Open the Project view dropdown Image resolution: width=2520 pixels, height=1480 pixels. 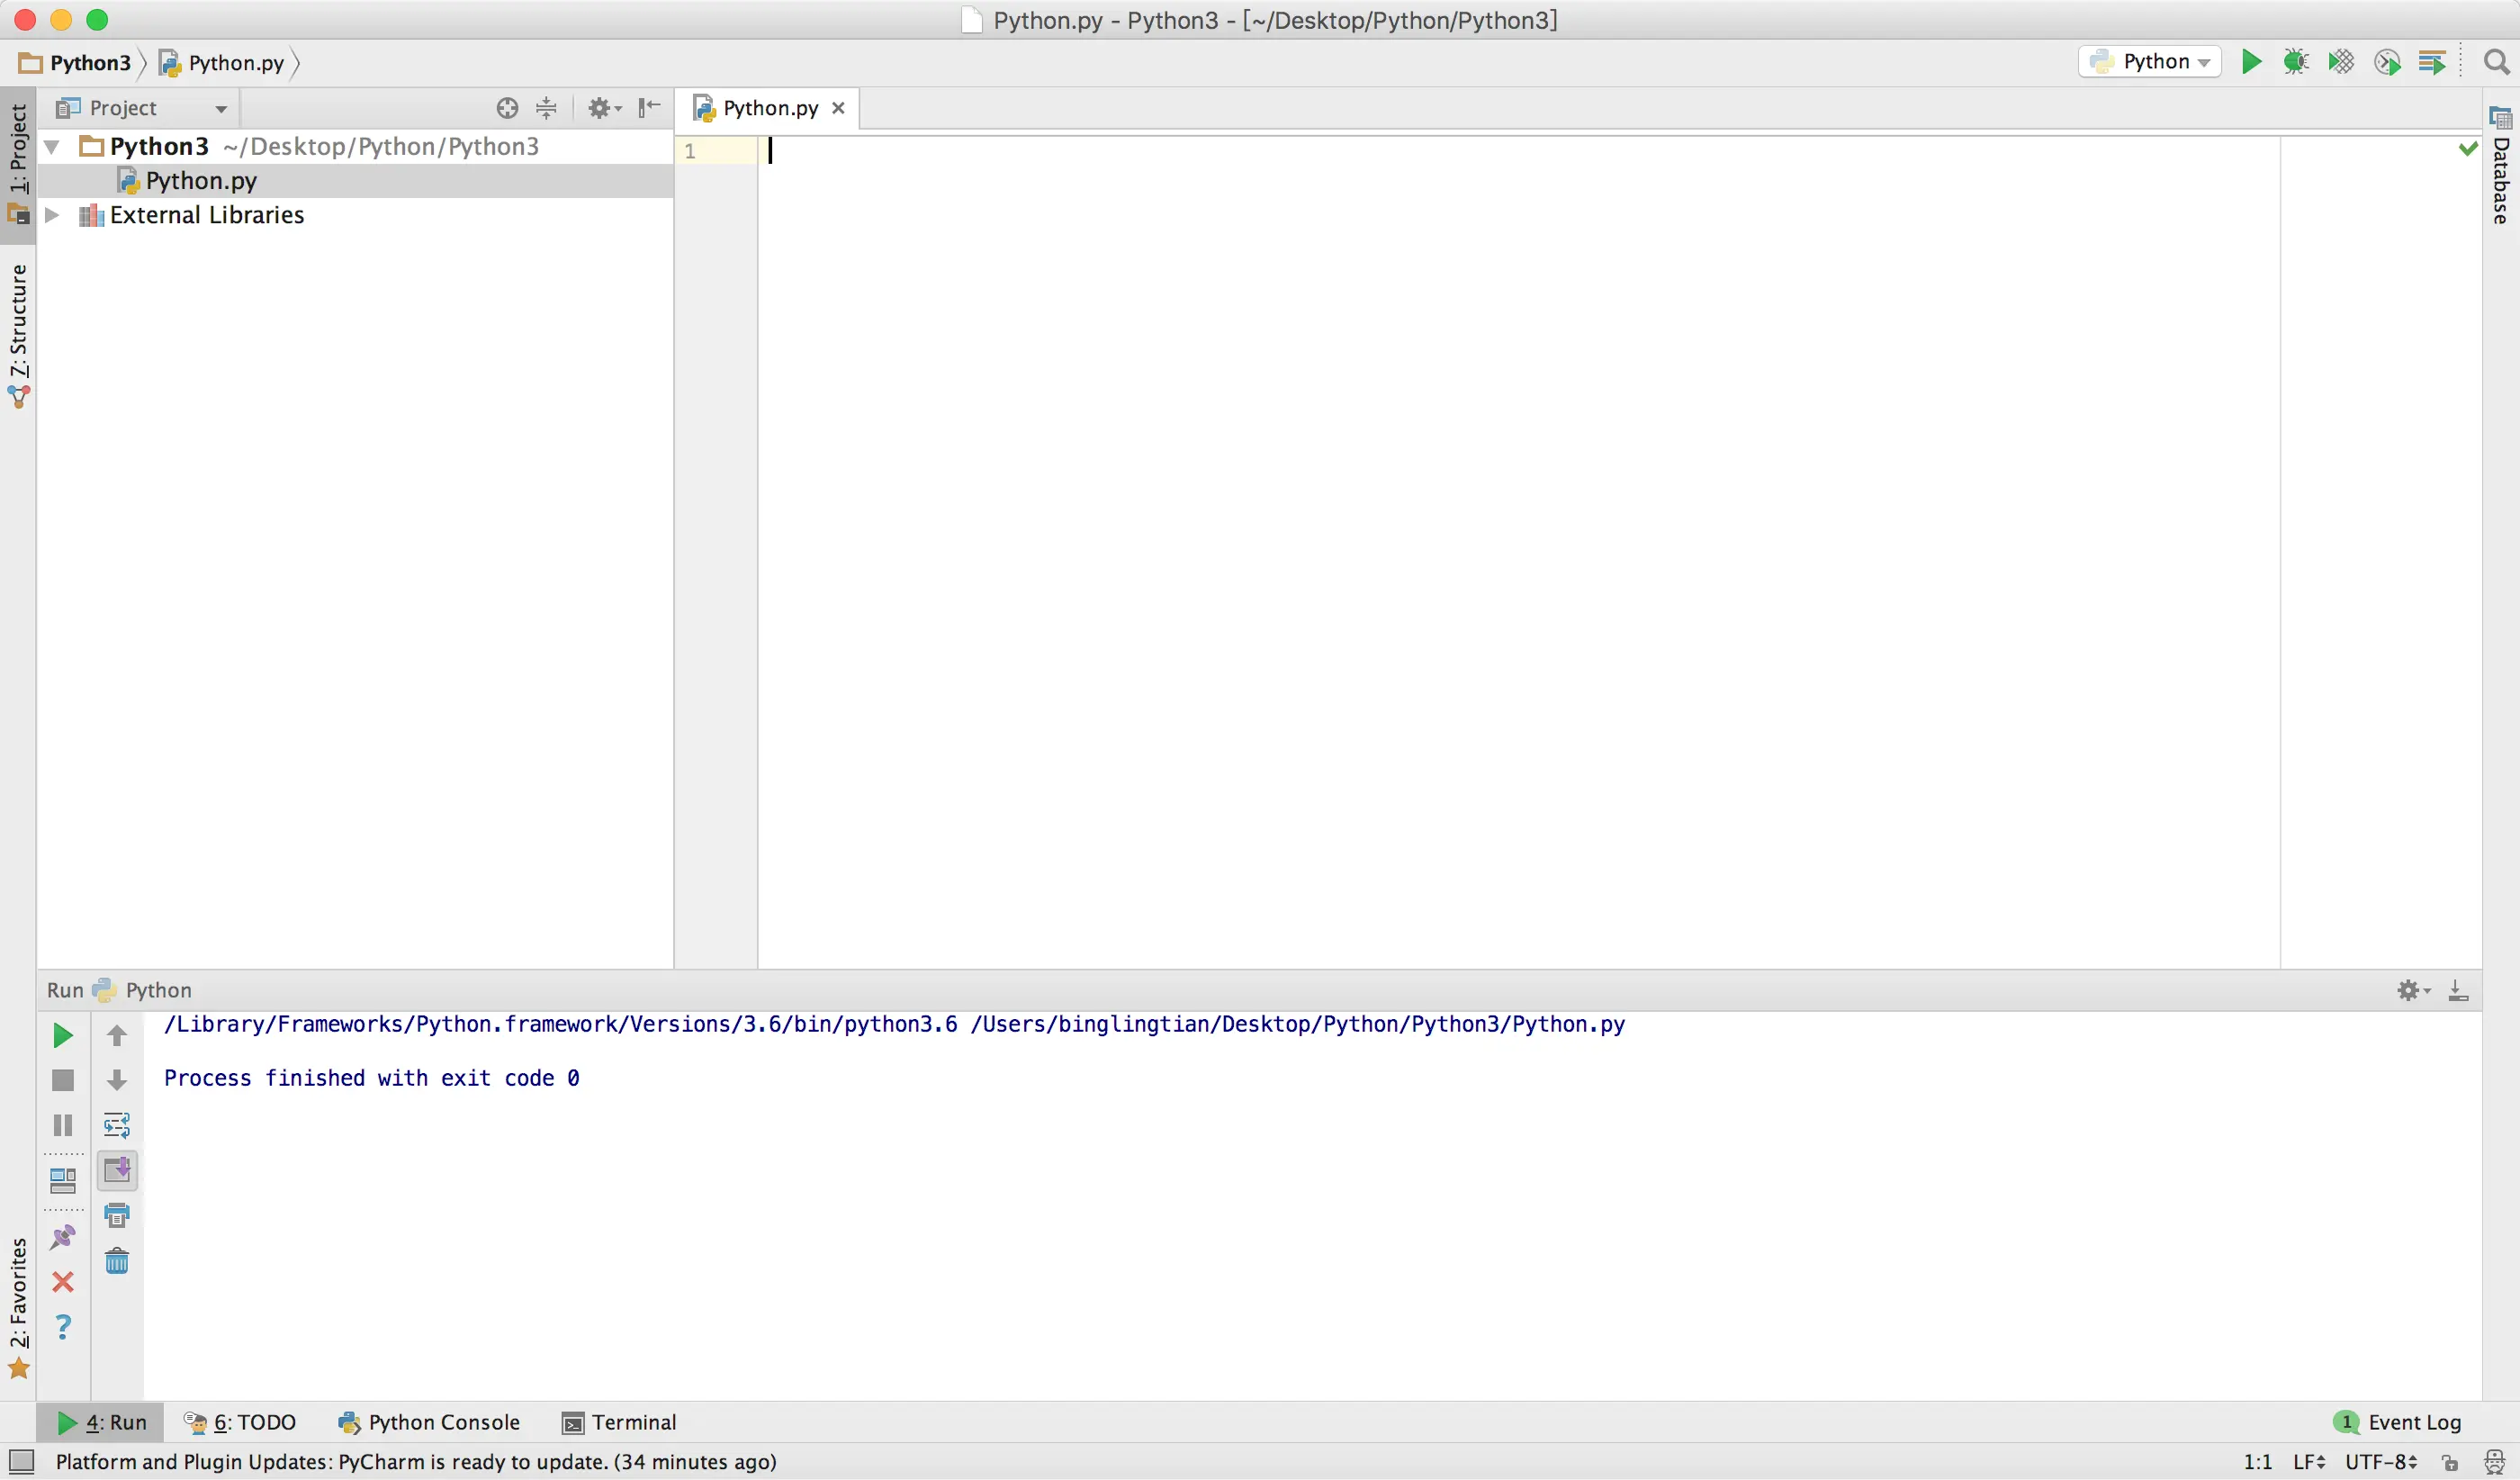(220, 108)
